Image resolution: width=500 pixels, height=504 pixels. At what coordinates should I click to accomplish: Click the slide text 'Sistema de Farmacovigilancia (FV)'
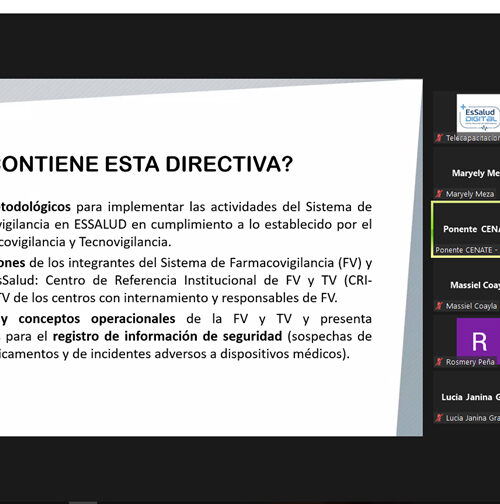(x=261, y=263)
